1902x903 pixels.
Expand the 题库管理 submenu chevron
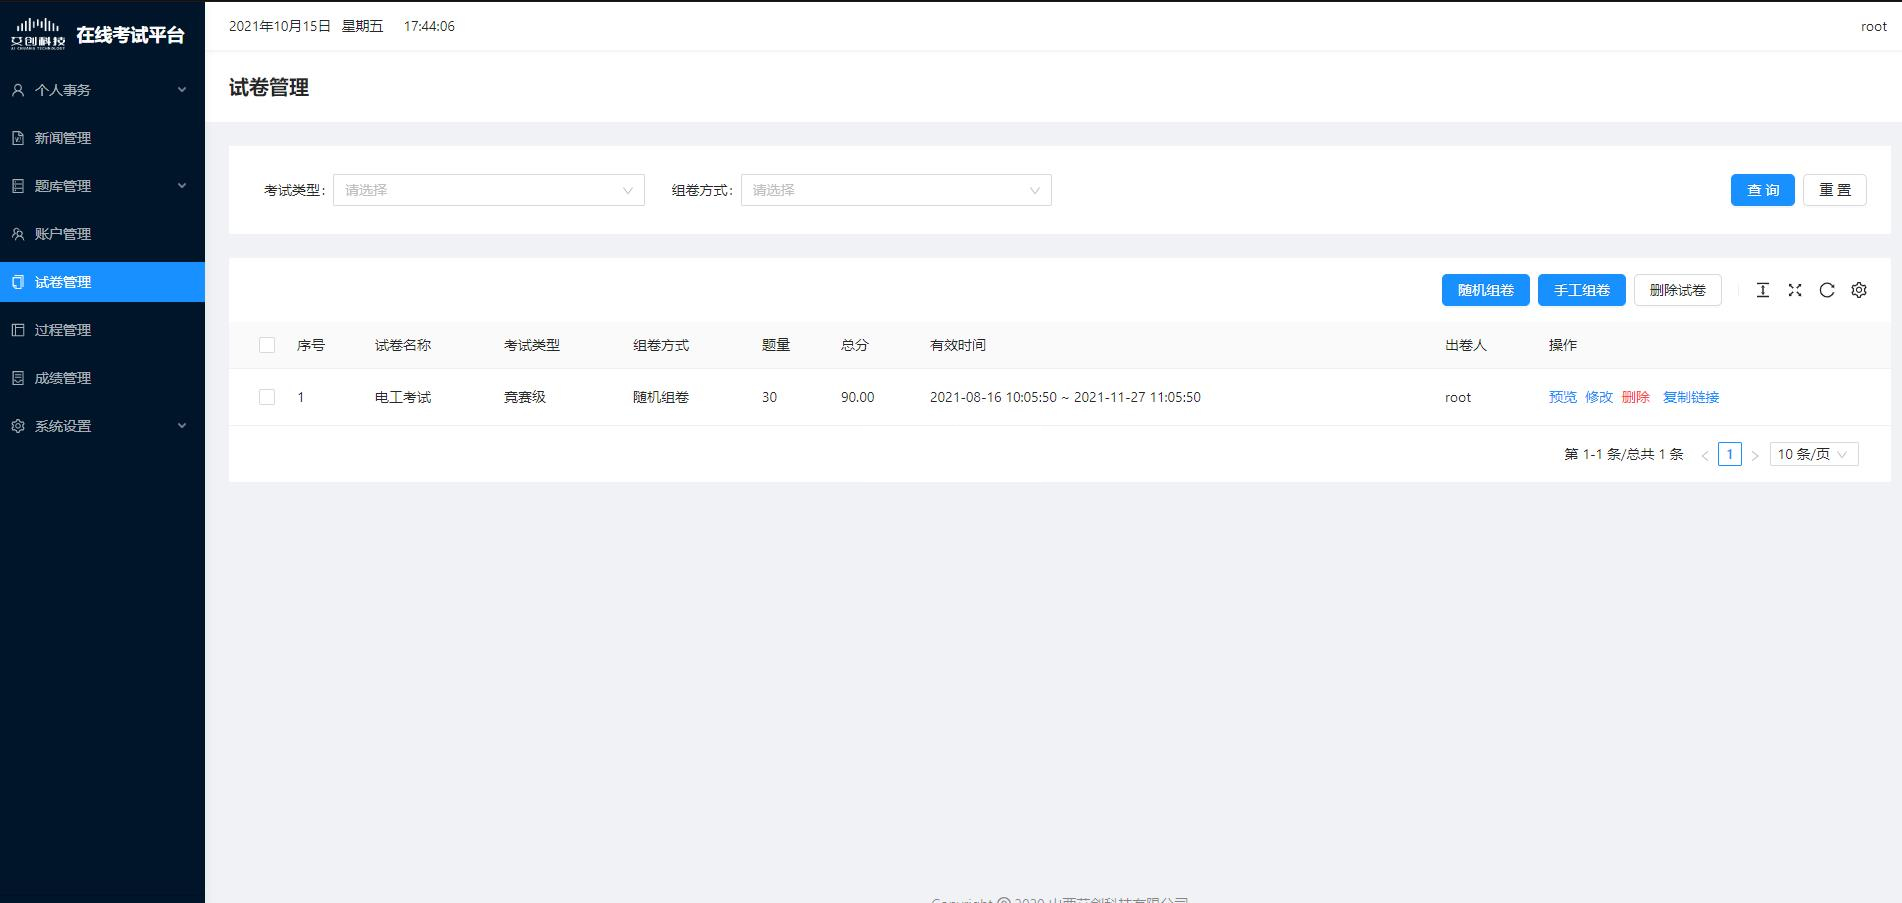[x=182, y=186]
